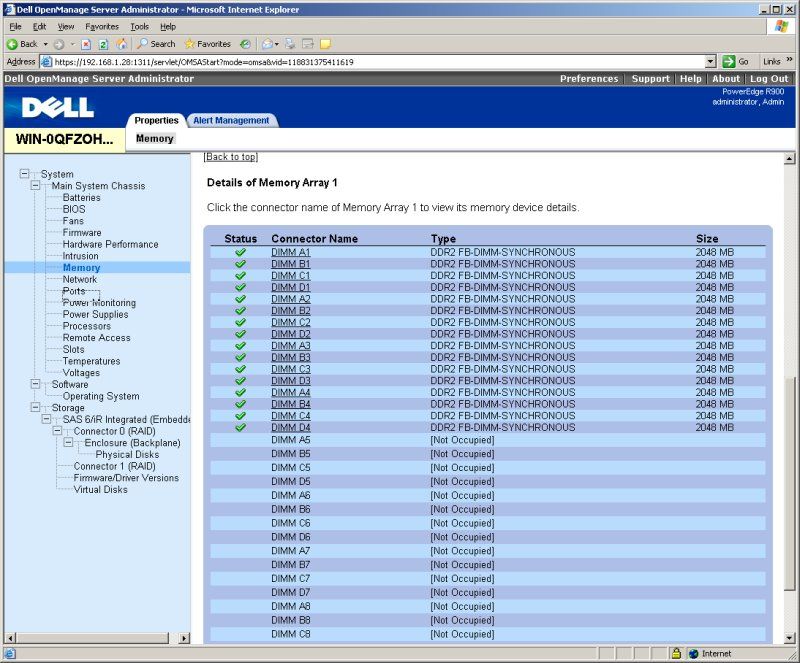Click the security lock icon in status bar
The width and height of the screenshot is (800, 663).
[x=677, y=653]
